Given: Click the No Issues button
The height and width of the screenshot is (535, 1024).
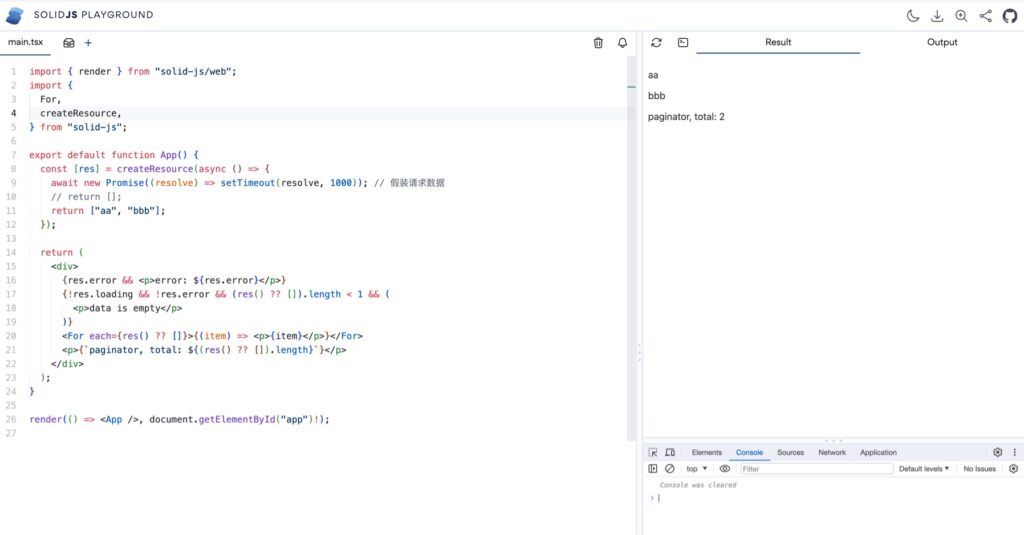Looking at the screenshot, I should pos(979,469).
